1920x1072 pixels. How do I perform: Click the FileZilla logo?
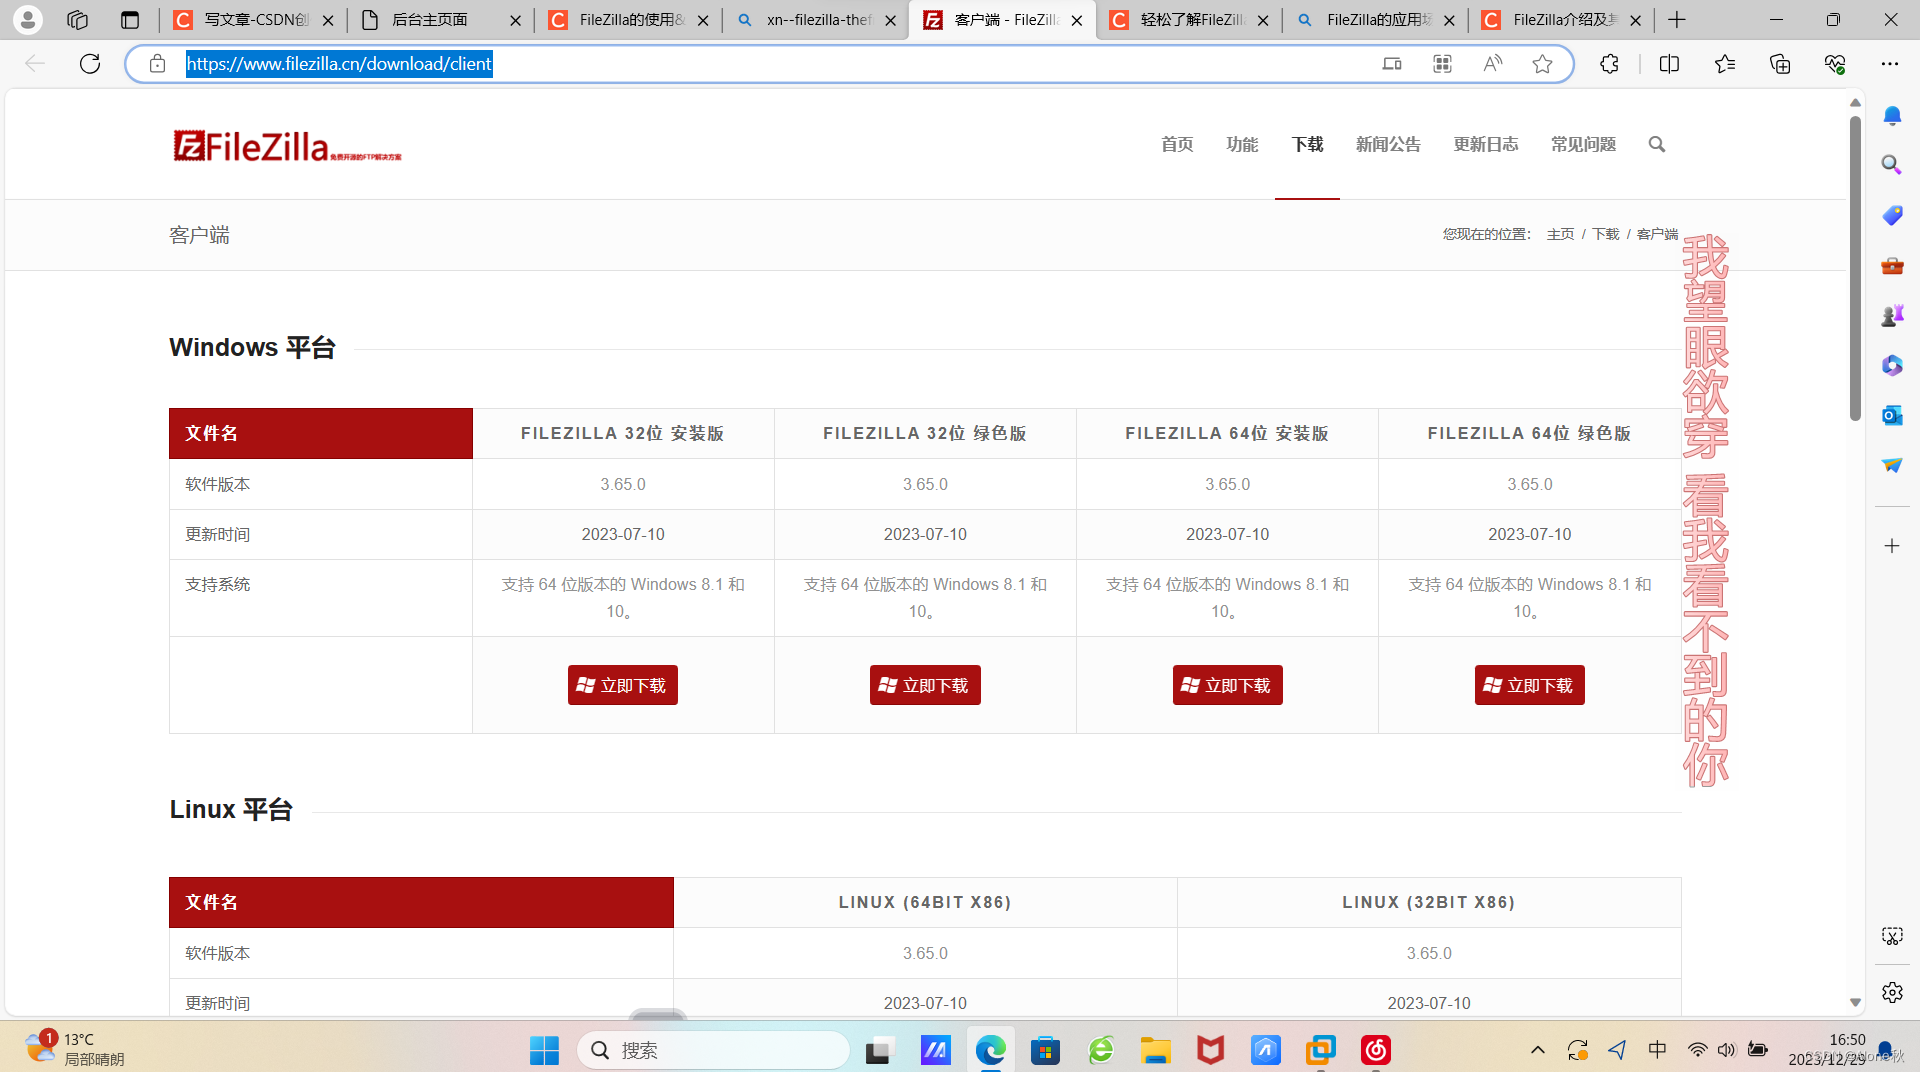pyautogui.click(x=287, y=146)
